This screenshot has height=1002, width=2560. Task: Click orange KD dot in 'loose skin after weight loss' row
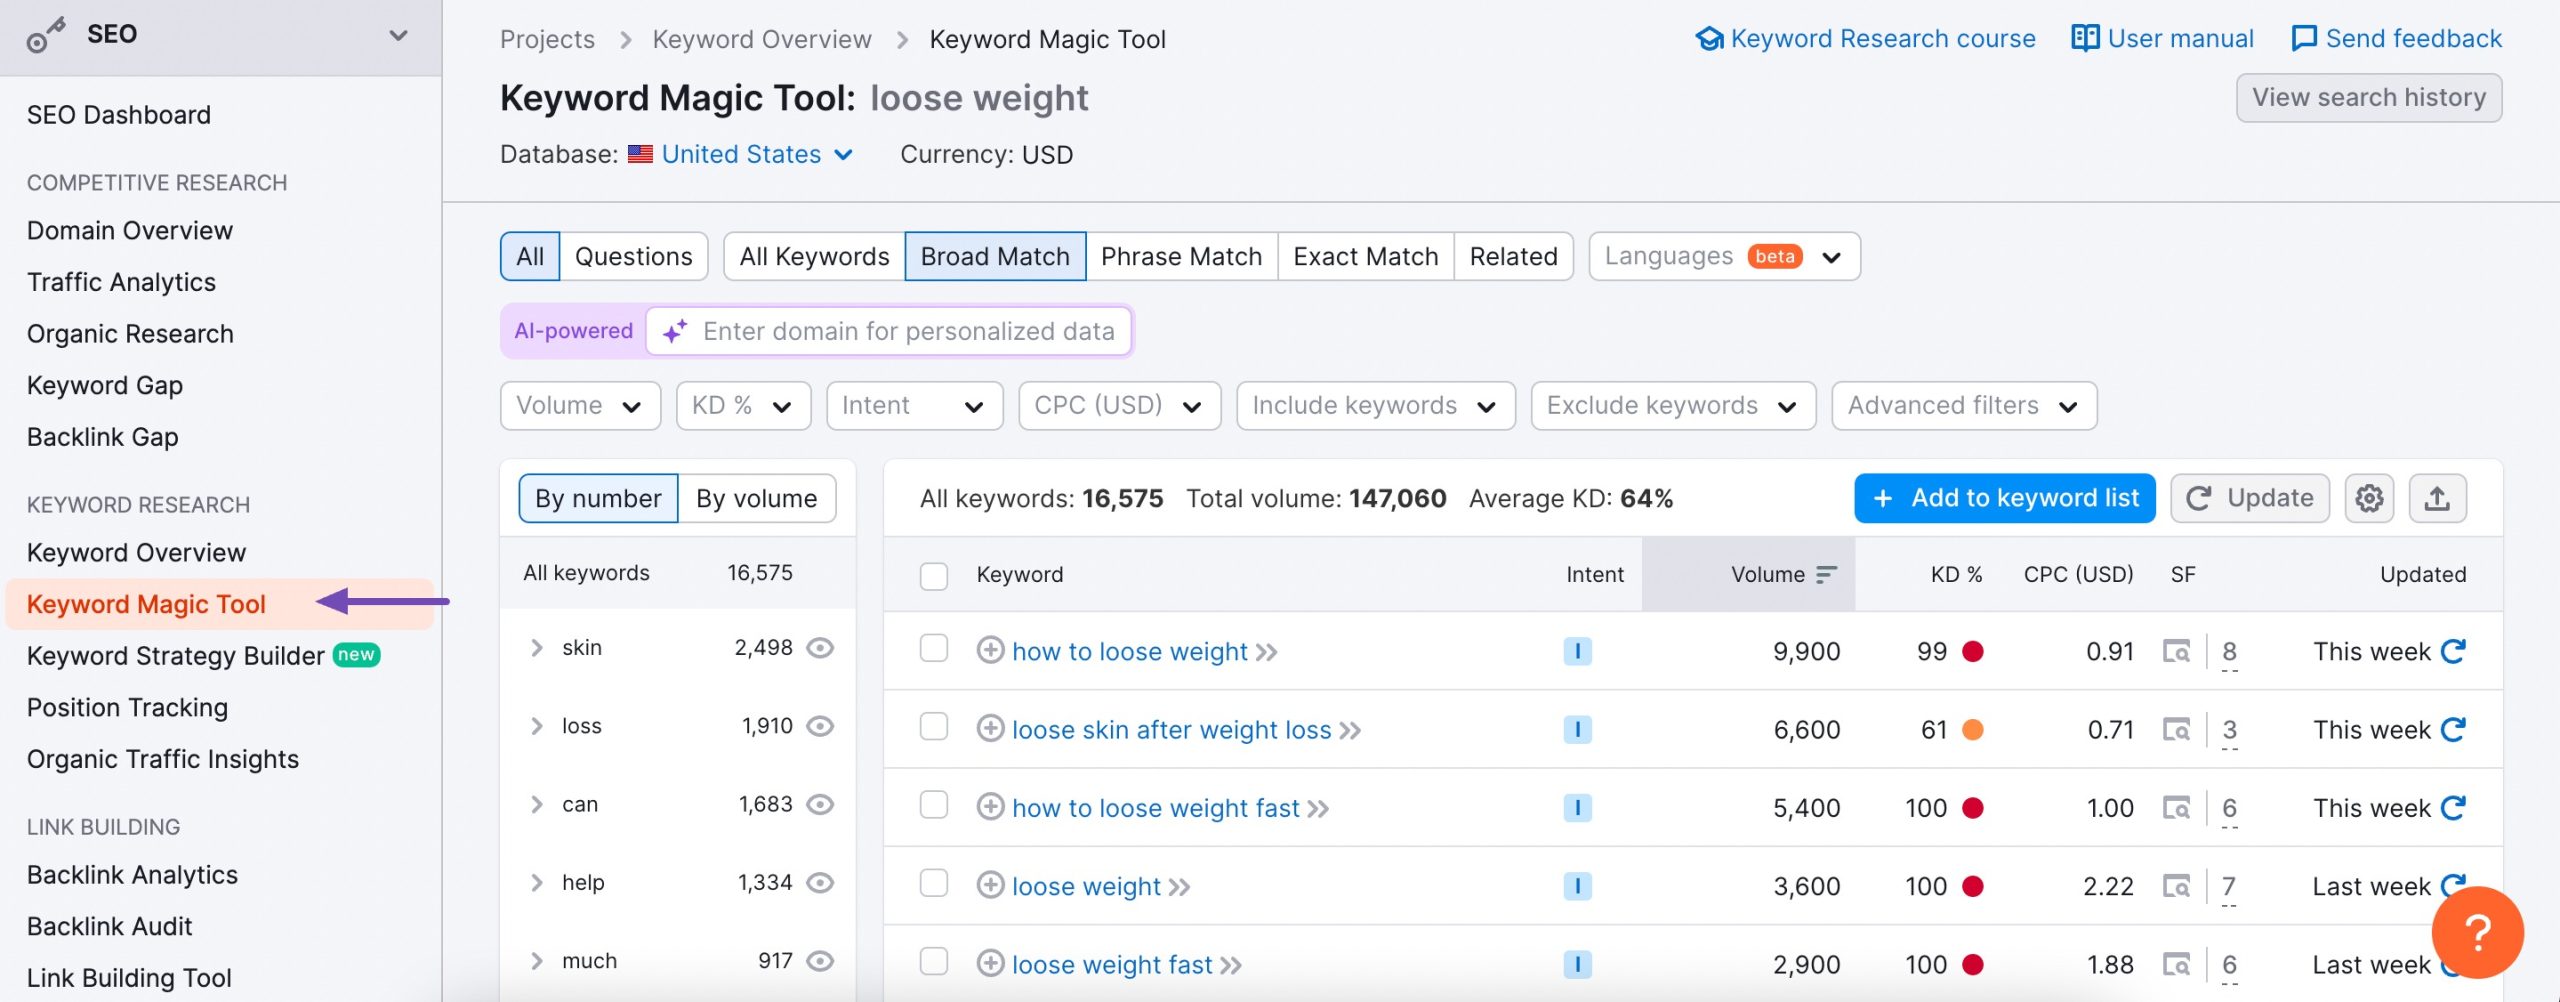tap(1972, 729)
